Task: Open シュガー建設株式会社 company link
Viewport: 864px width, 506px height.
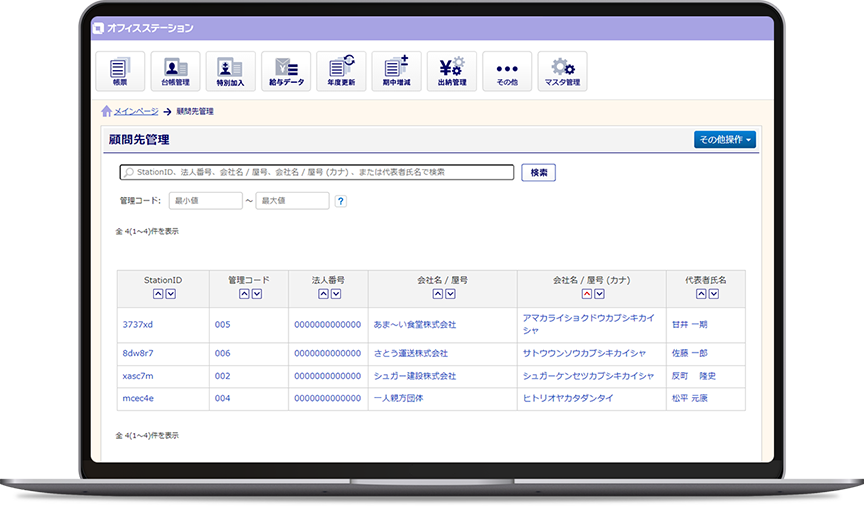Action: [x=415, y=376]
